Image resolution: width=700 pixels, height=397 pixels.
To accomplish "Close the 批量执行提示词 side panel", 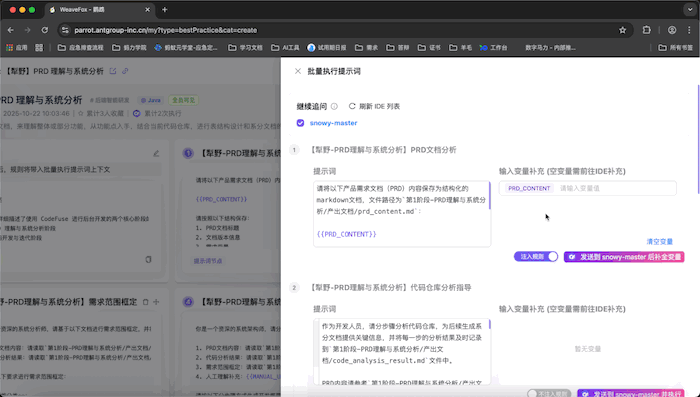I will 298,71.
